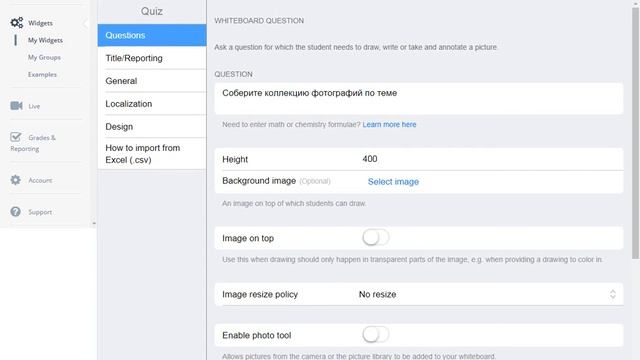Image resolution: width=640 pixels, height=360 pixels.
Task: Open Examples in sidebar
Action: [42, 74]
